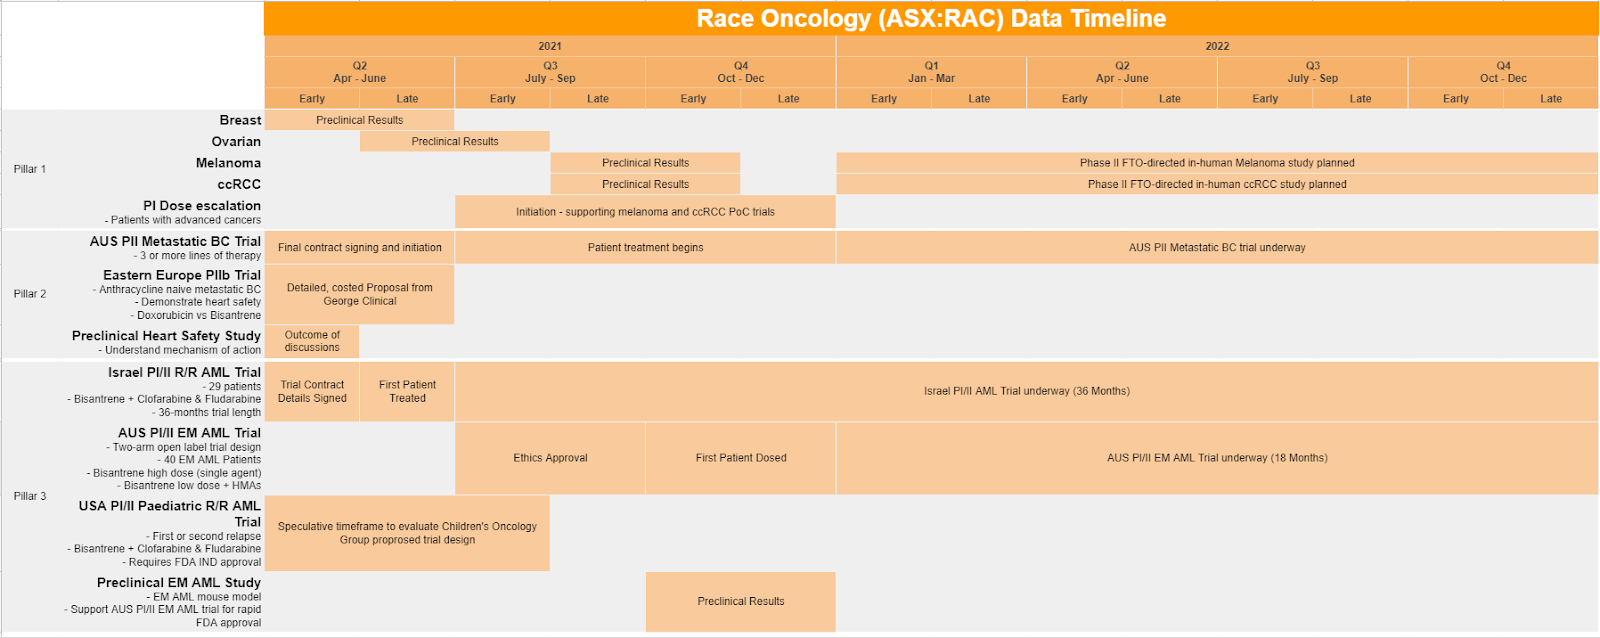
Task: Click Phase II ccRCC study planned bar
Action: pyautogui.click(x=1217, y=184)
